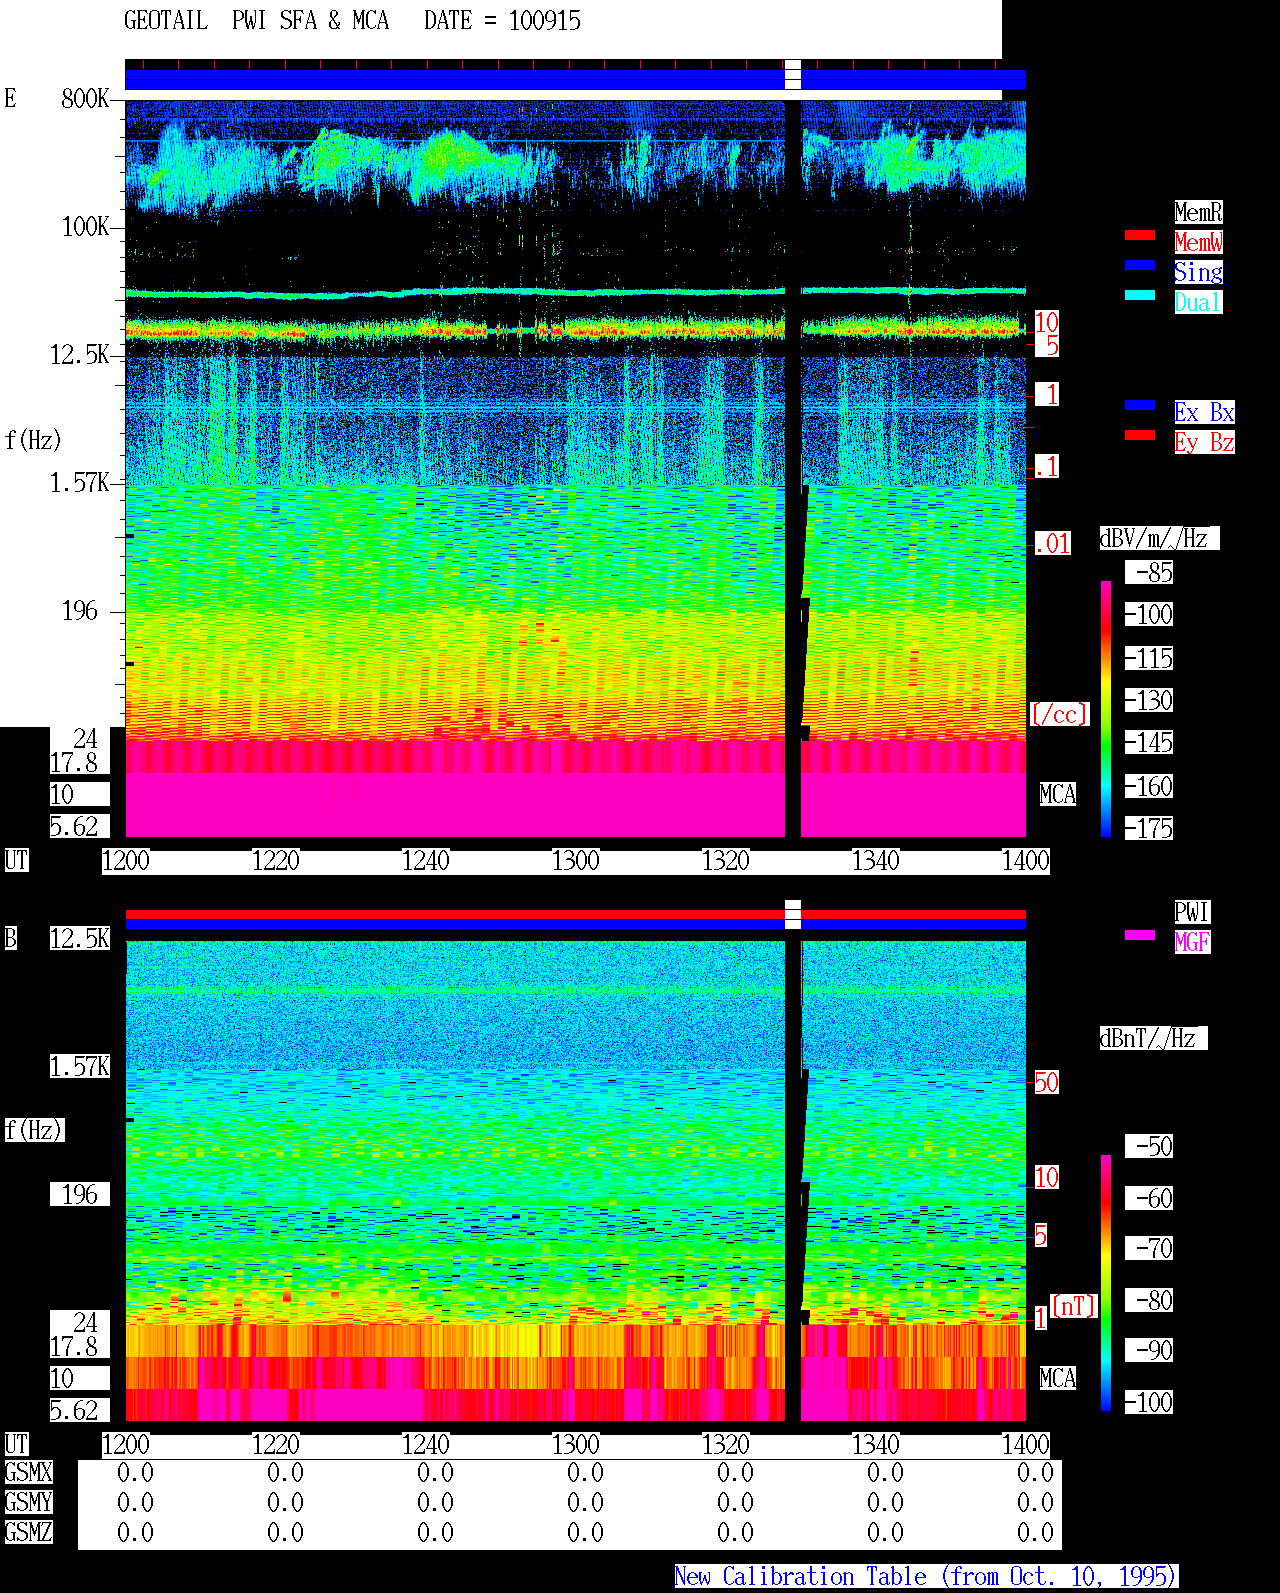Click the 800K frequency axis label
The image size is (1280, 1593).
(85, 98)
